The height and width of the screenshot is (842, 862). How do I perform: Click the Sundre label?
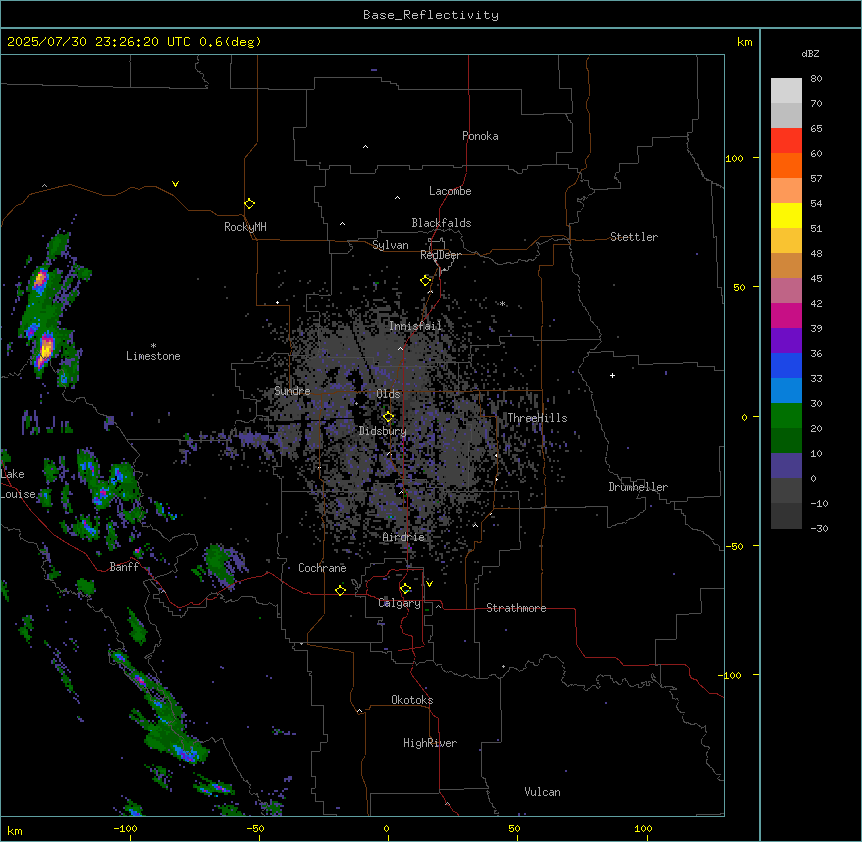[292, 391]
